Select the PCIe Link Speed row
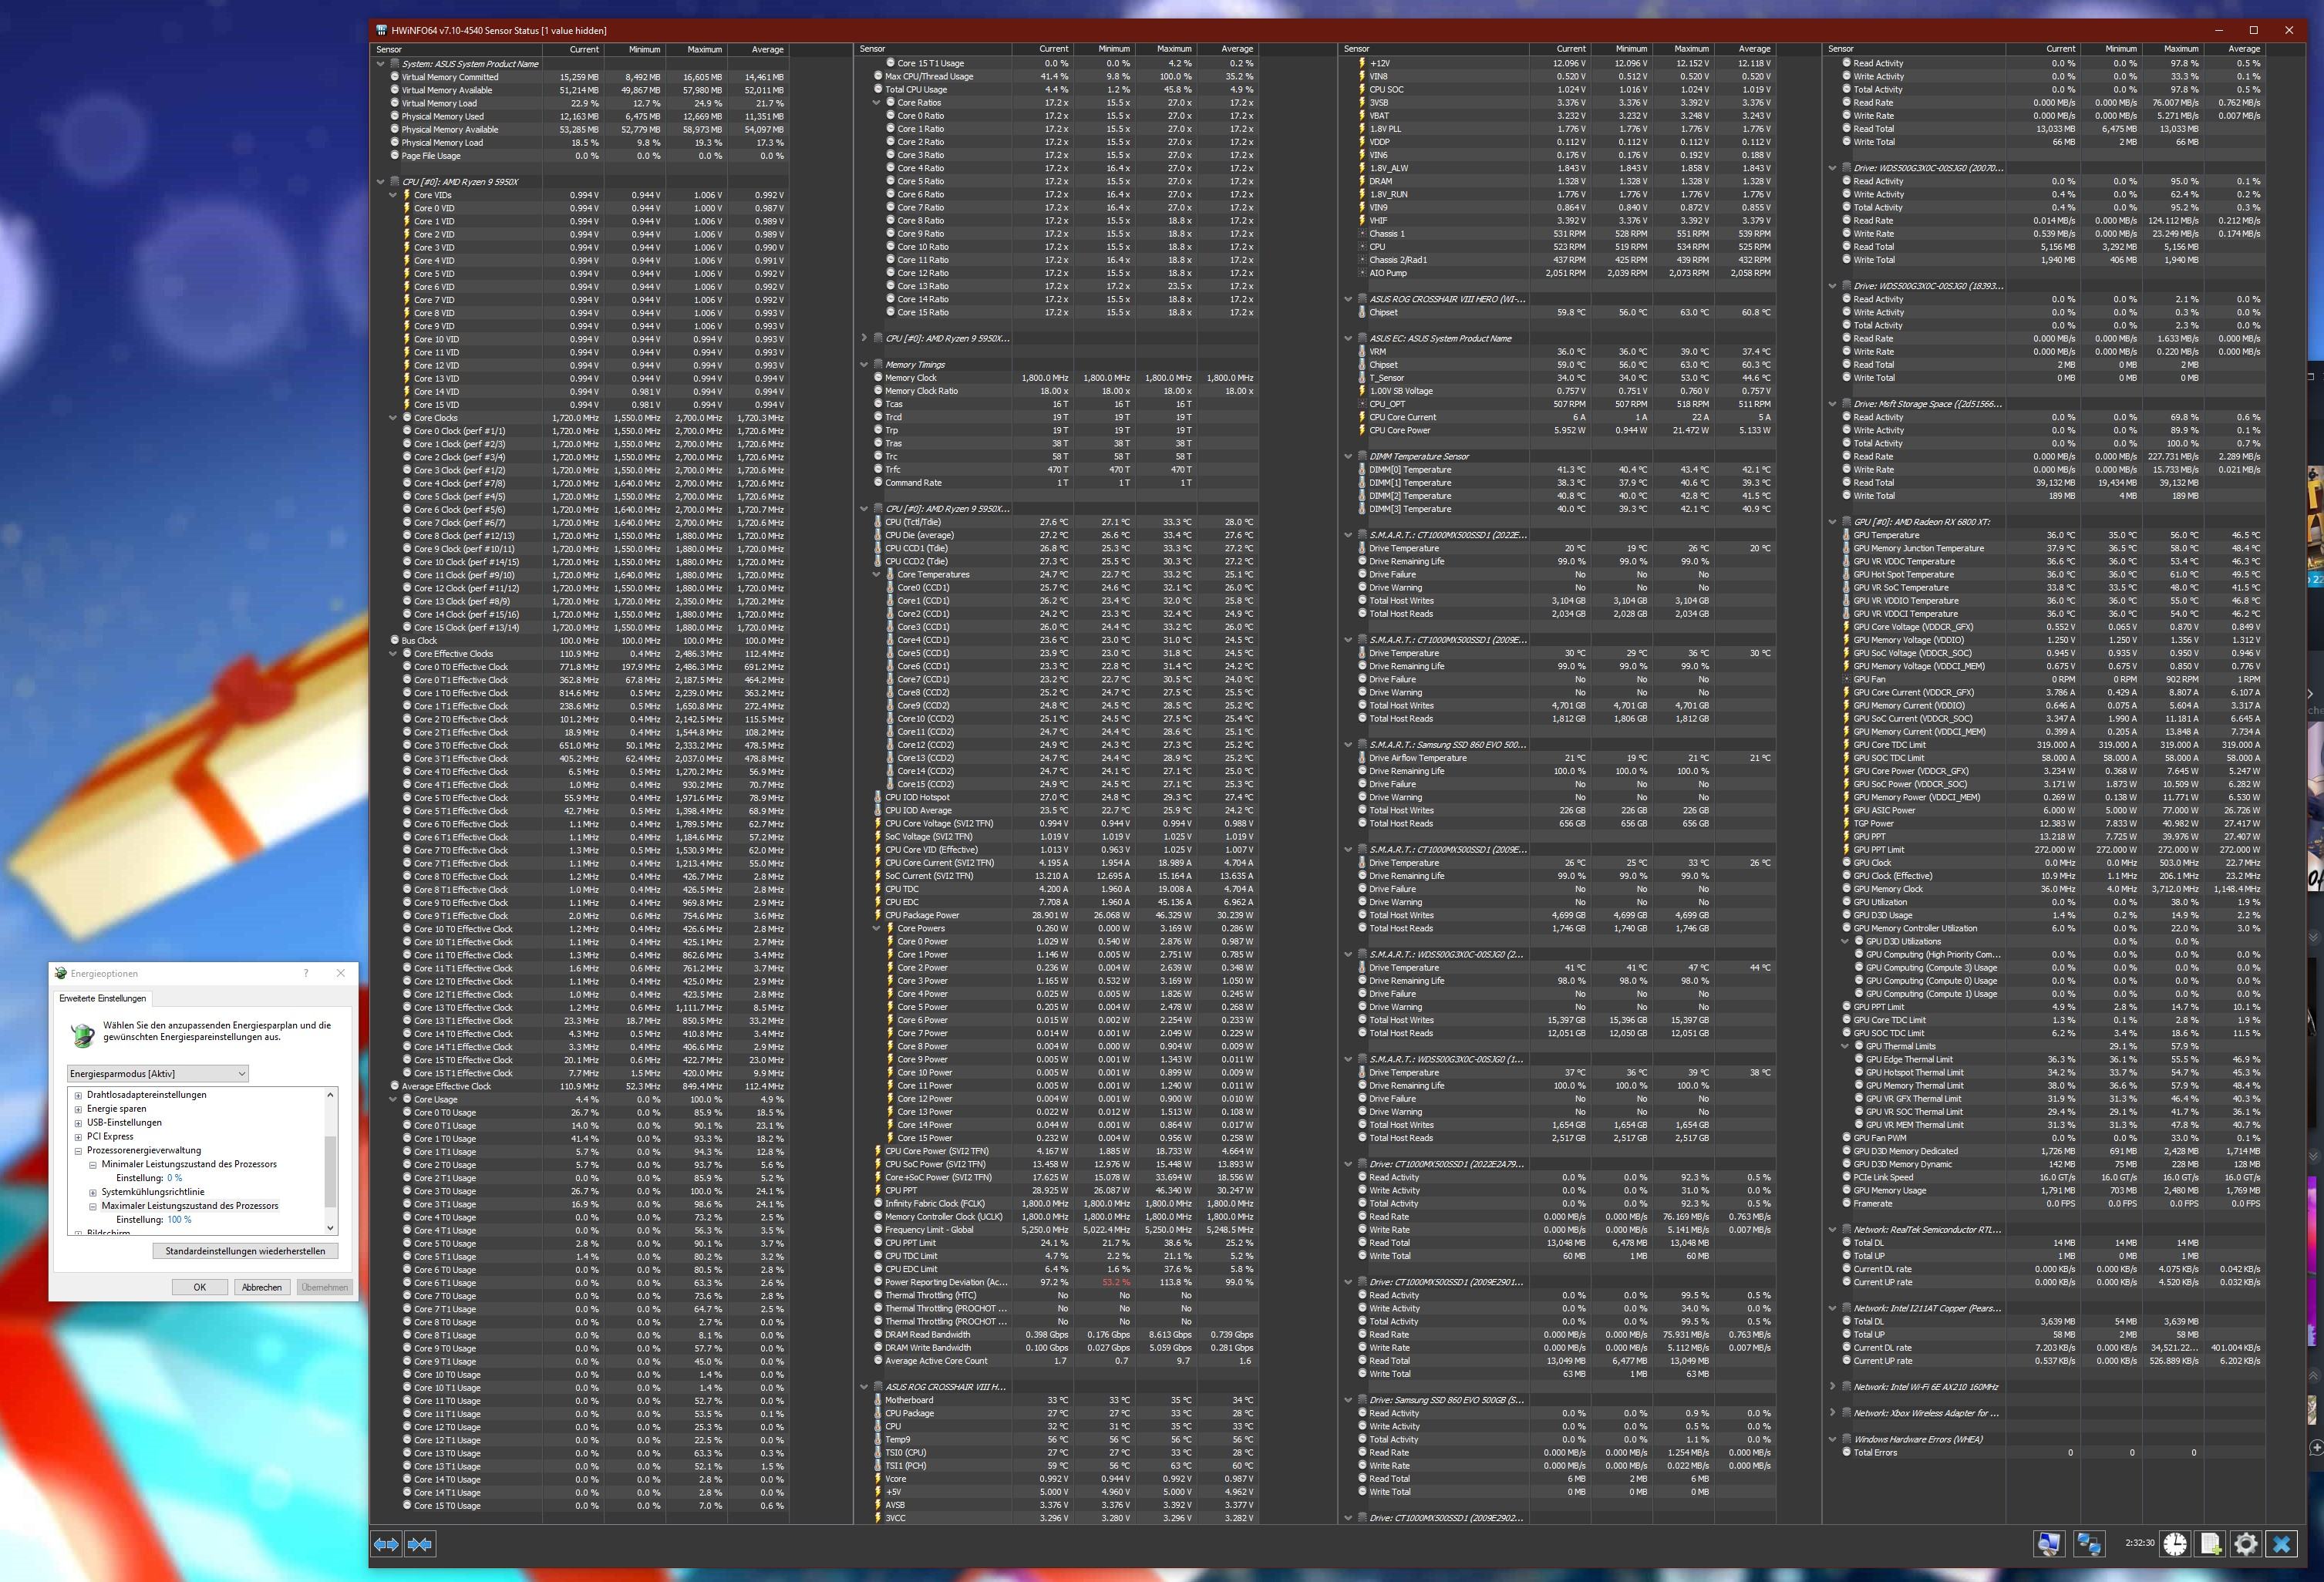 tap(2052, 1177)
